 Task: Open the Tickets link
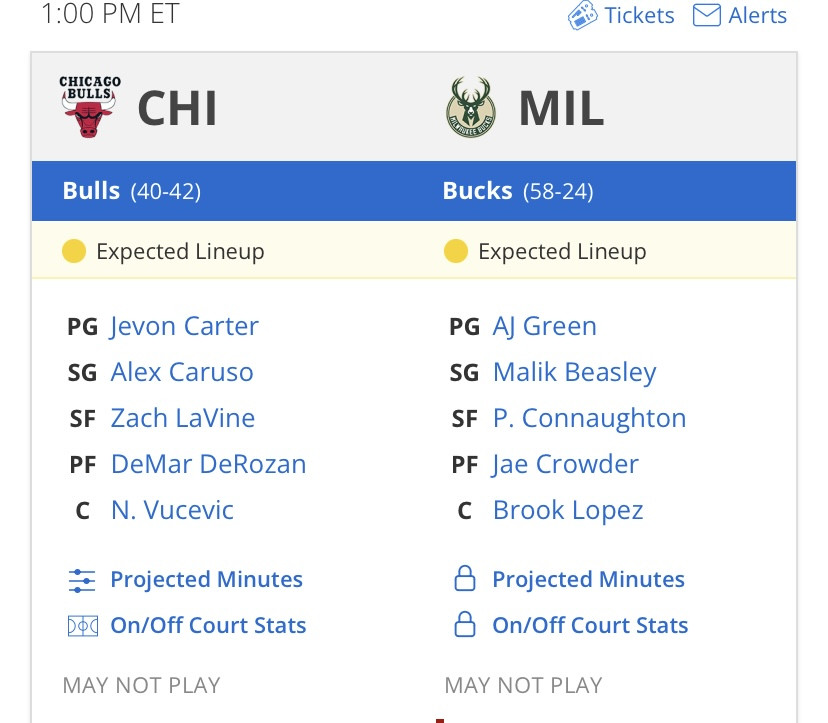639,15
